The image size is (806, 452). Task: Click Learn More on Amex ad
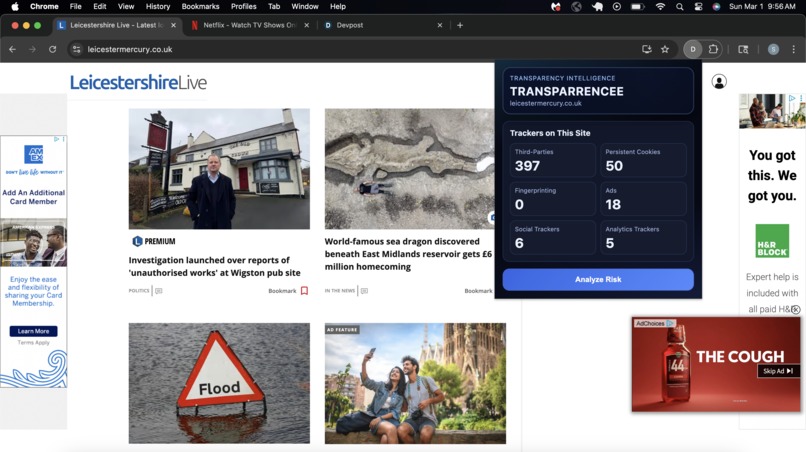coord(33,331)
